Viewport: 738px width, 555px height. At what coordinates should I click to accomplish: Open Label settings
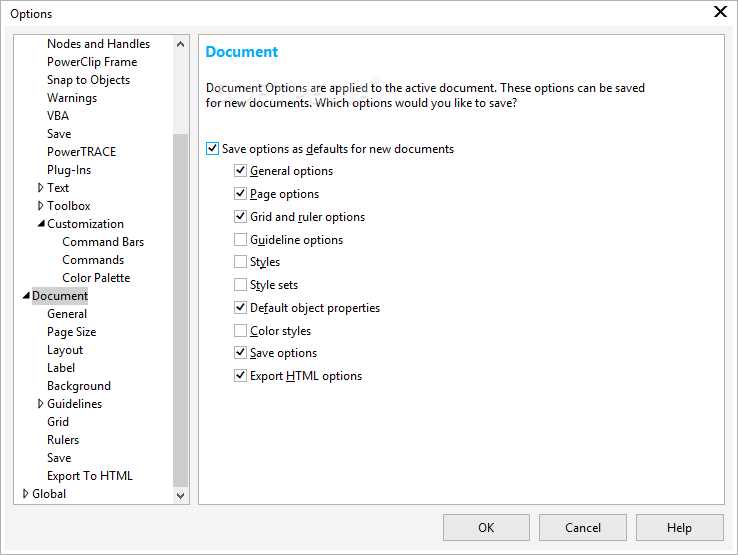[x=61, y=368]
